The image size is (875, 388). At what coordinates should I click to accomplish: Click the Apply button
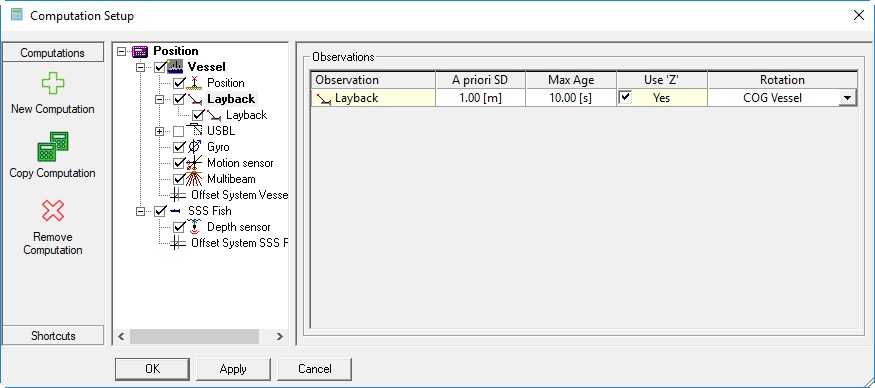tap(233, 369)
